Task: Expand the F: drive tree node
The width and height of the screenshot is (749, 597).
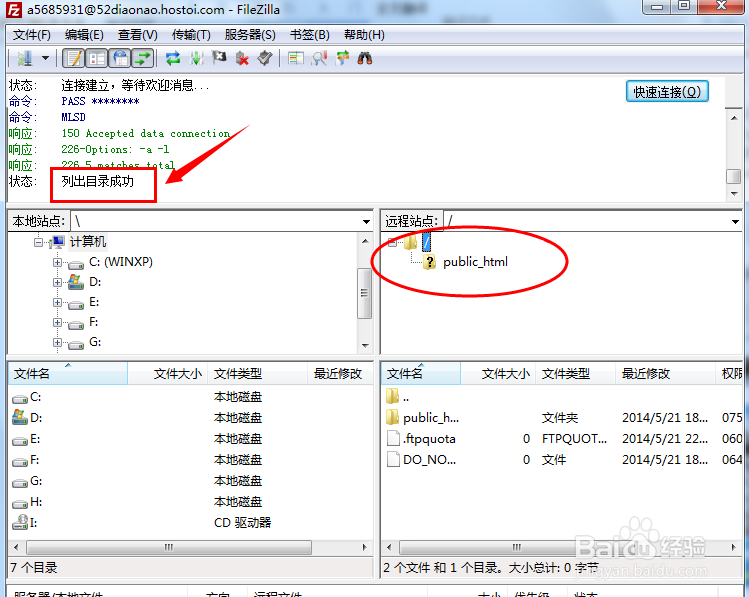Action: tap(57, 322)
